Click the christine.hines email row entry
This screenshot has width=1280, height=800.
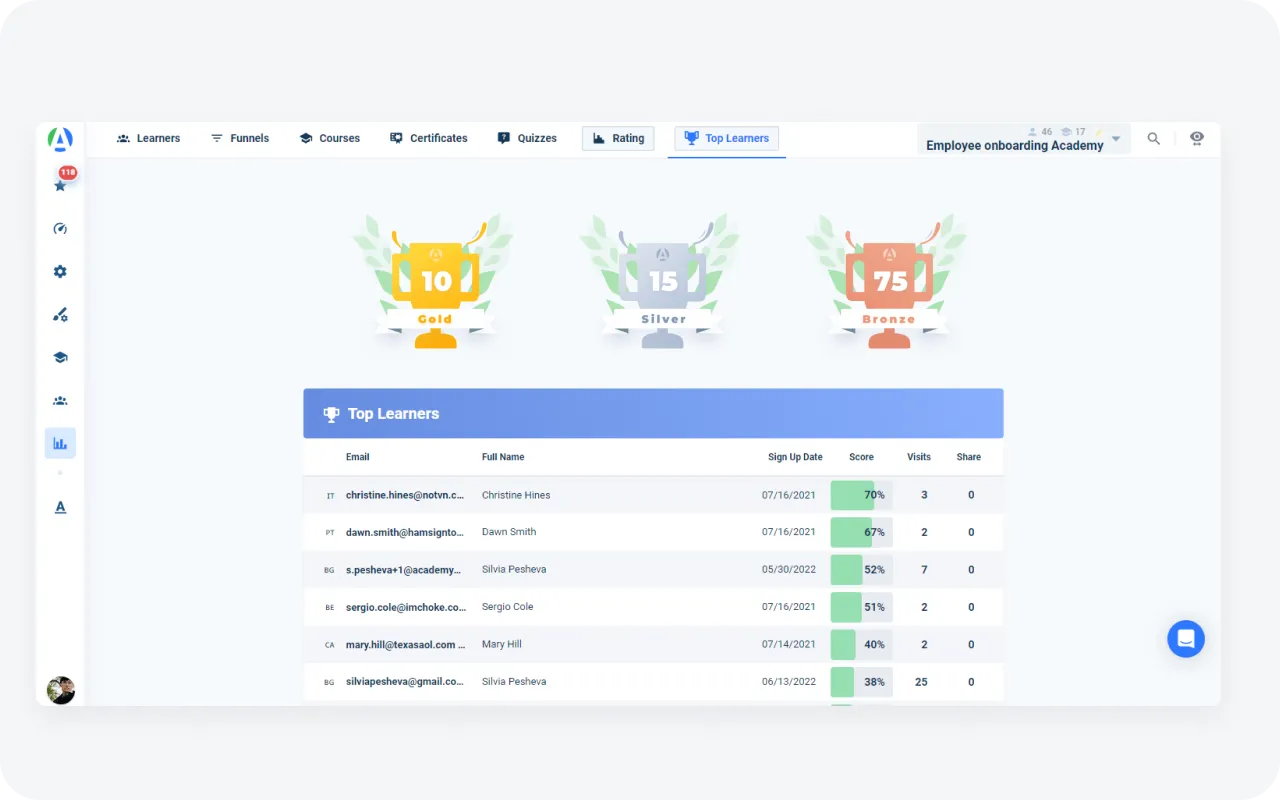pos(404,495)
